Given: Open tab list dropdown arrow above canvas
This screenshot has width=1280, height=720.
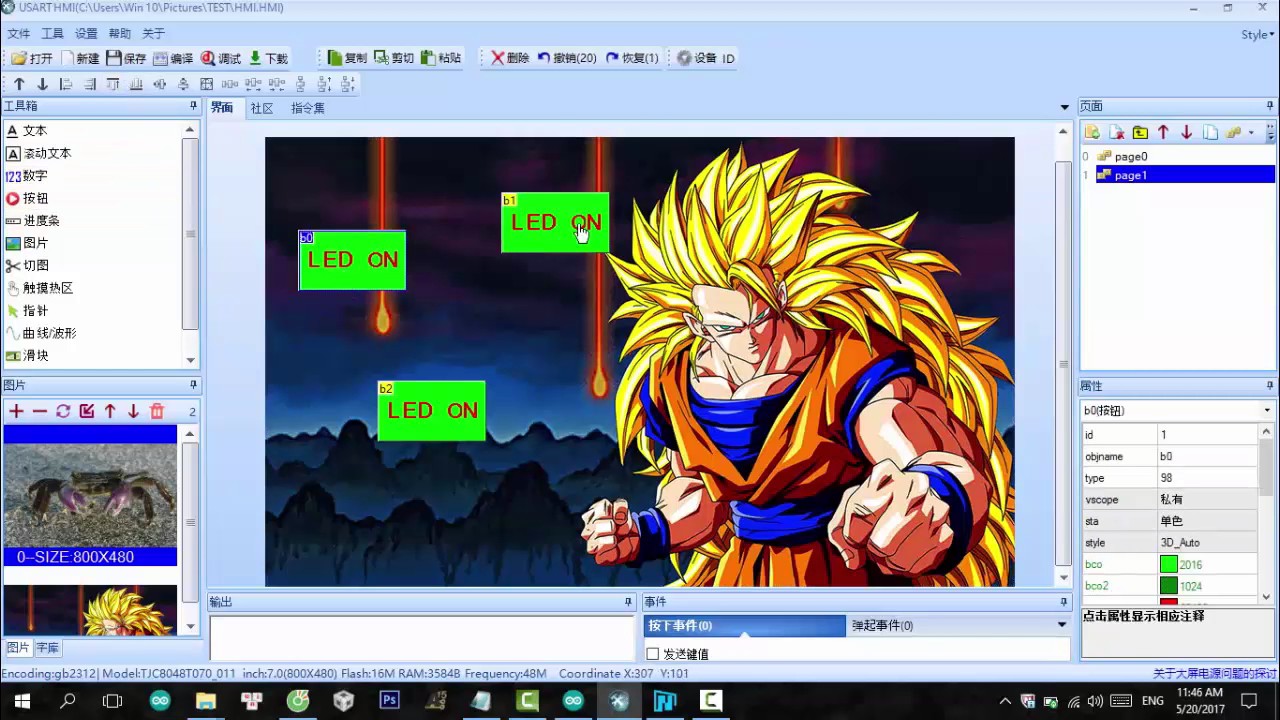Looking at the screenshot, I should 1064,107.
